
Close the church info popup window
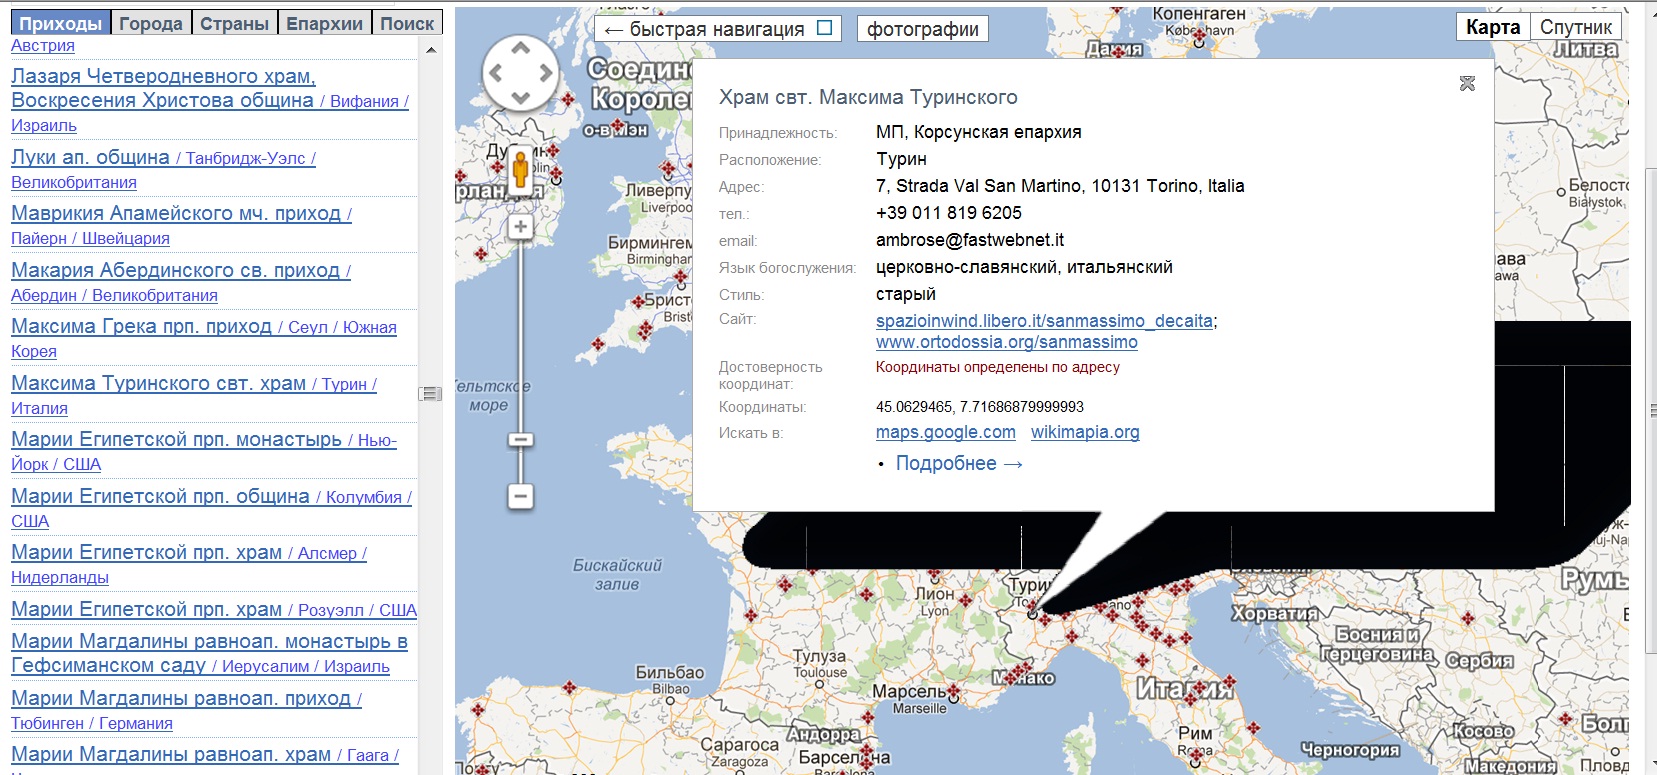coord(1467,84)
